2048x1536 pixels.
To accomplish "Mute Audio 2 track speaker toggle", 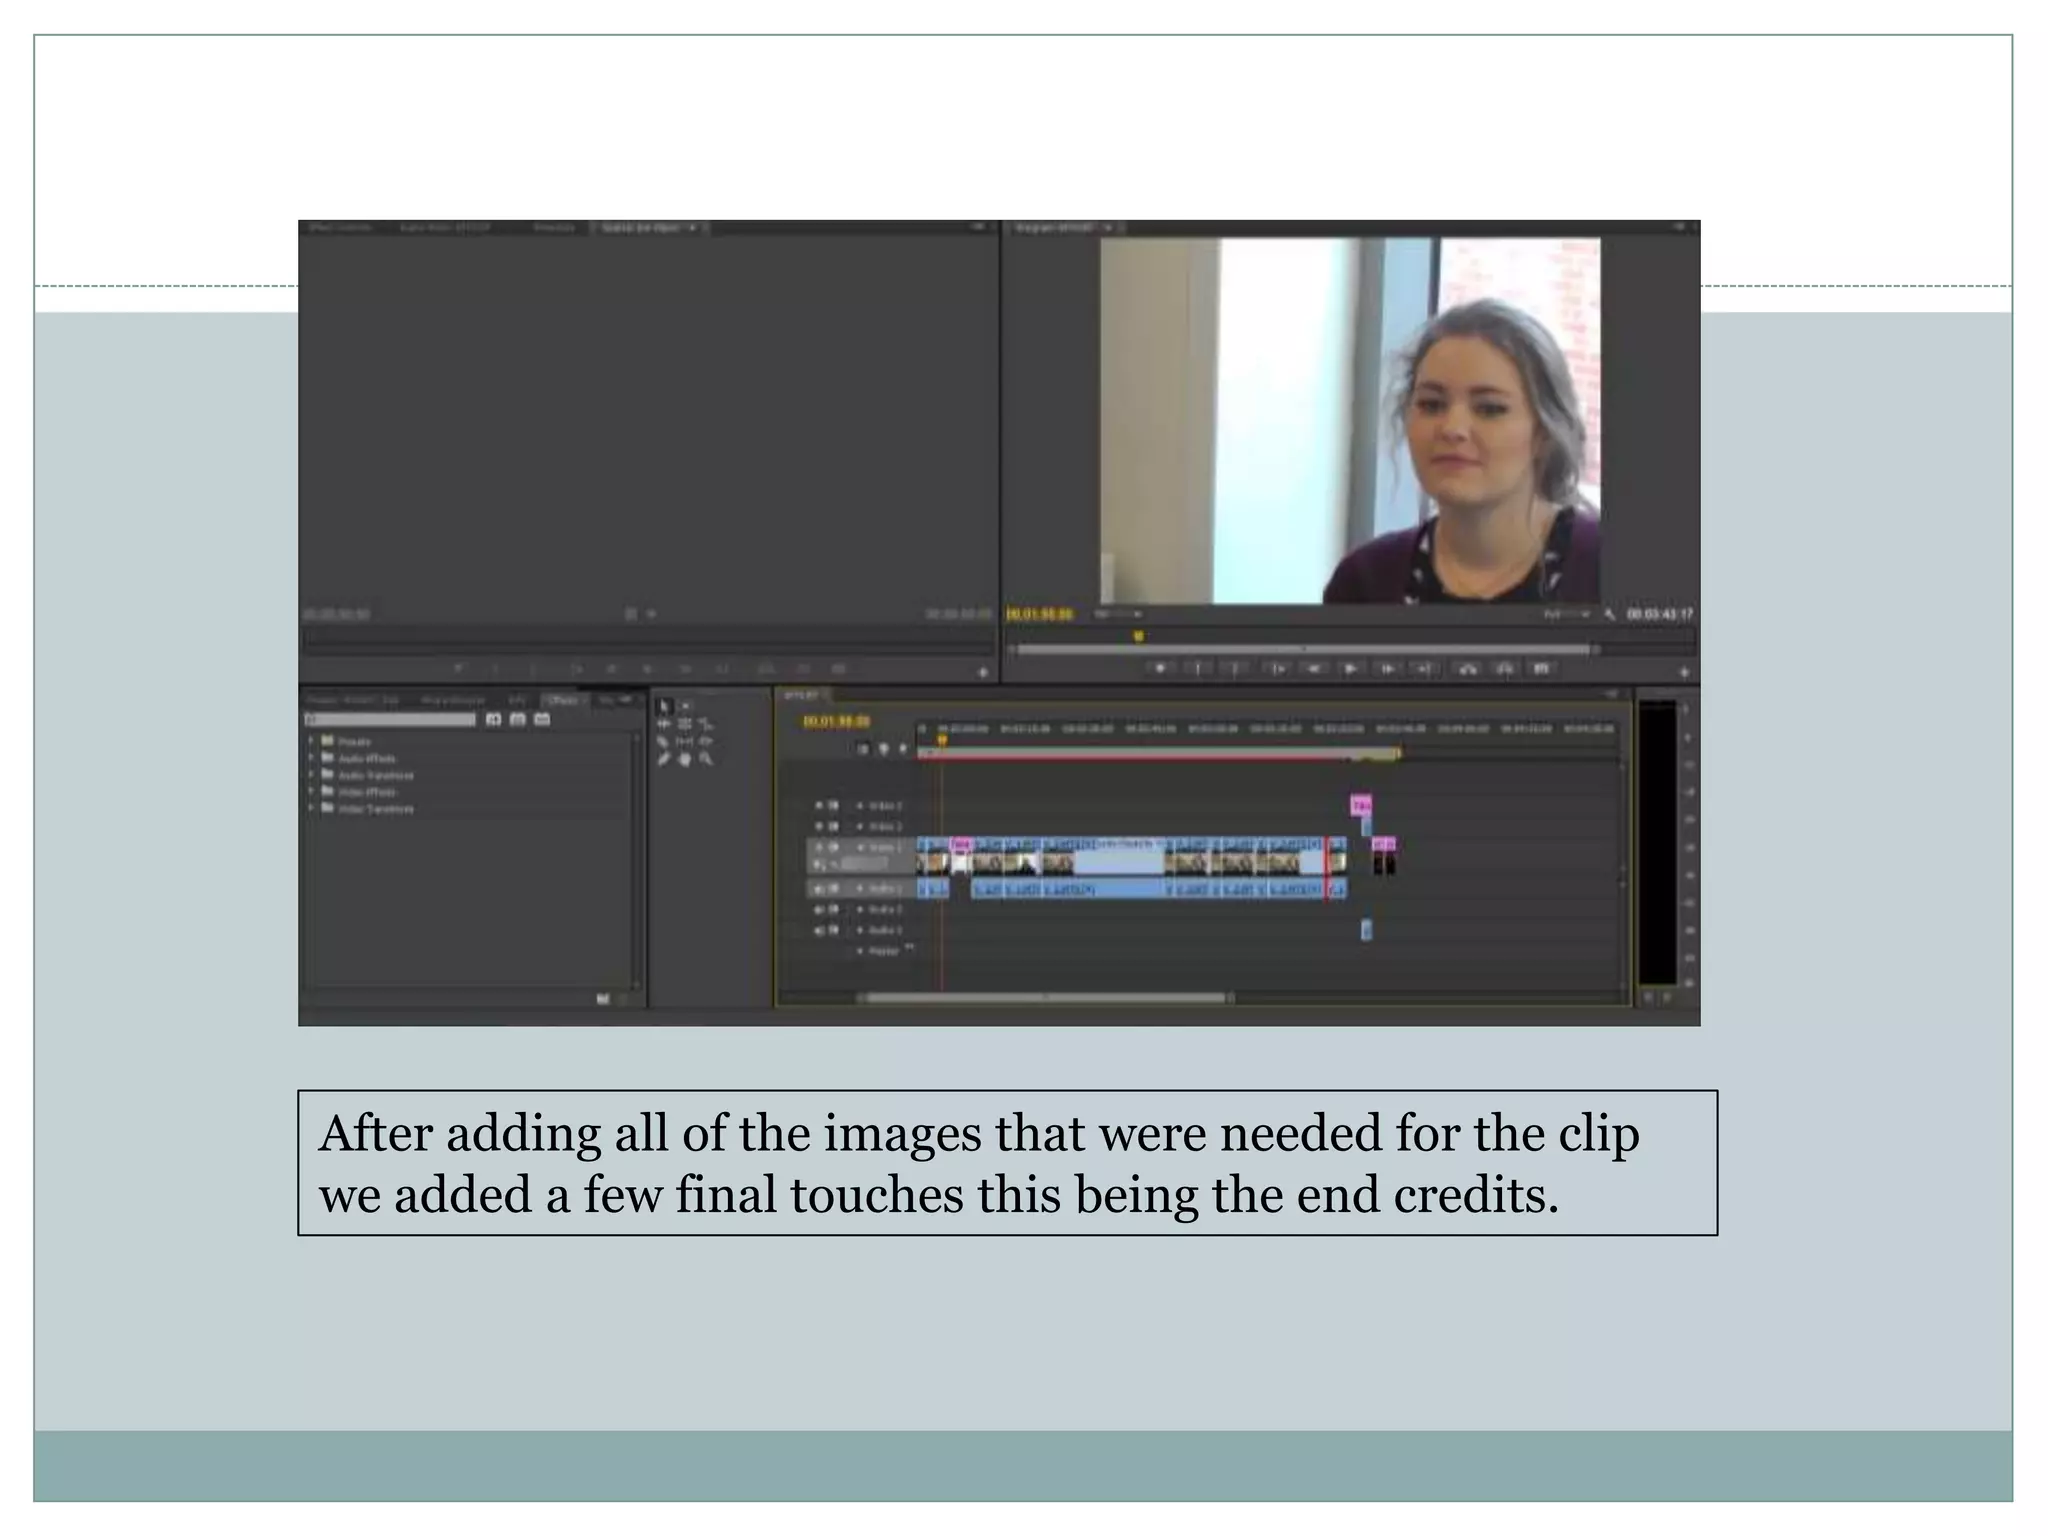I will coord(818,910).
